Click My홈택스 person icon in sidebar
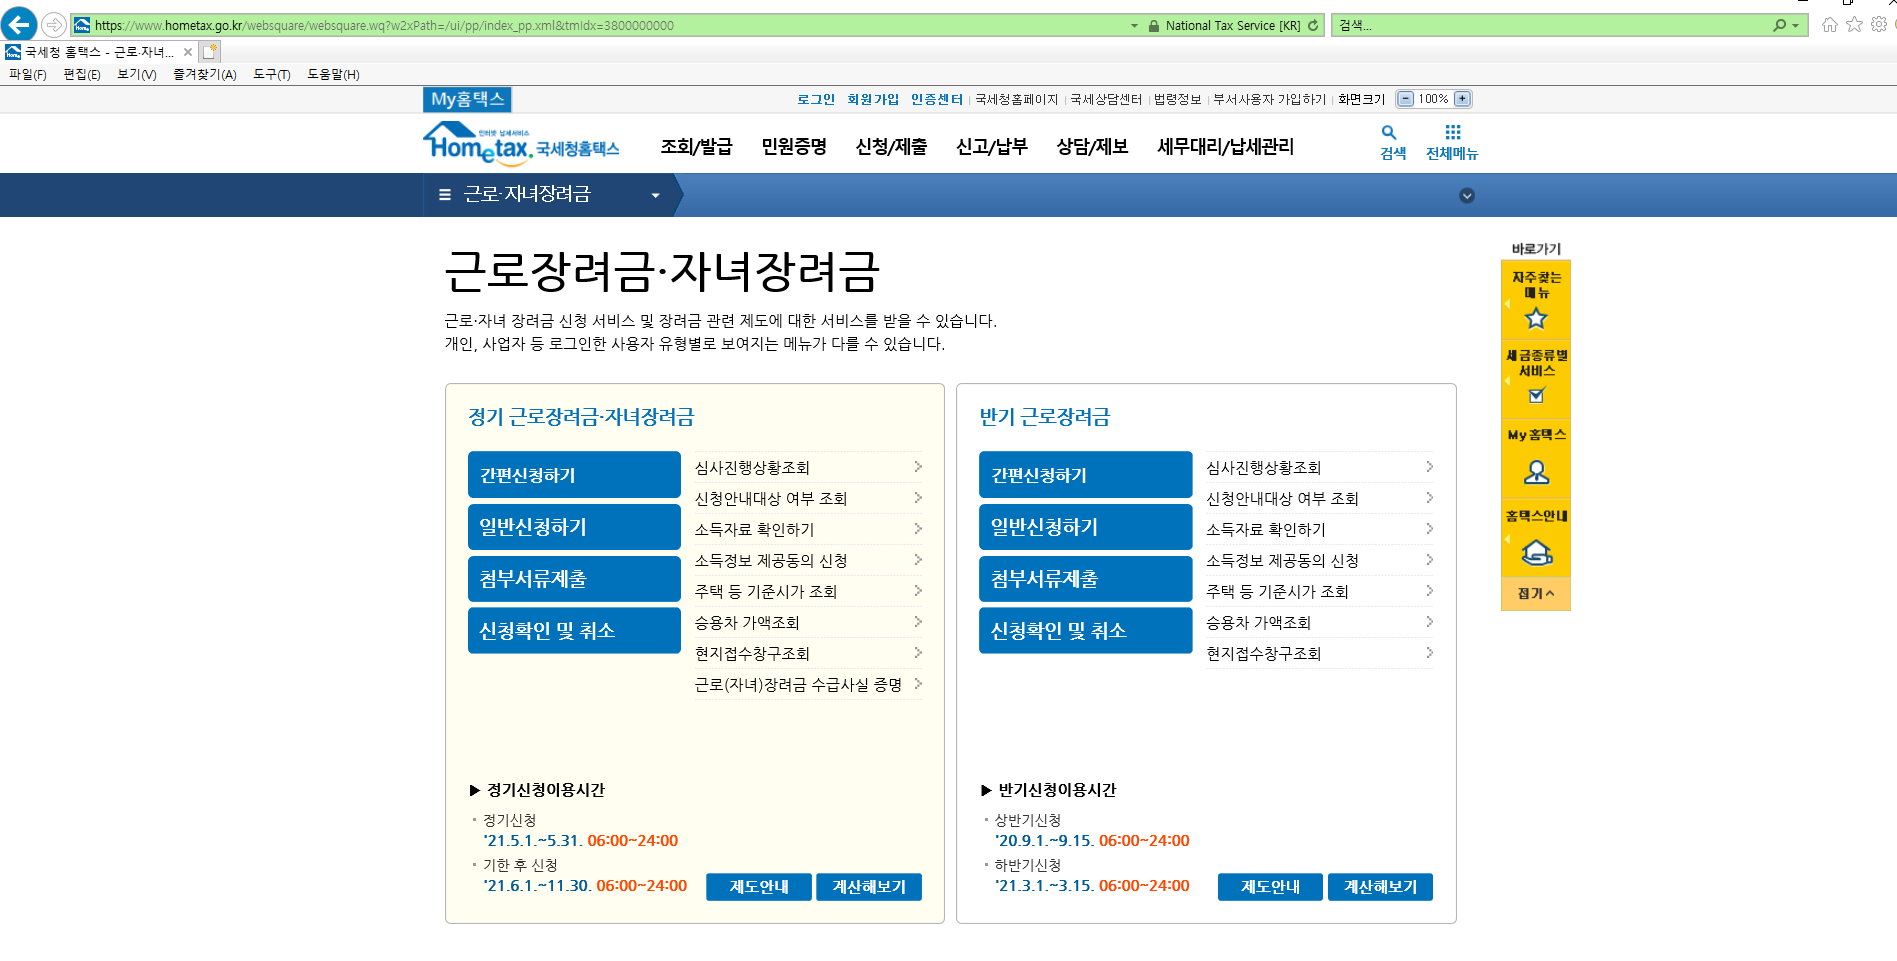1897x961 pixels. point(1536,472)
